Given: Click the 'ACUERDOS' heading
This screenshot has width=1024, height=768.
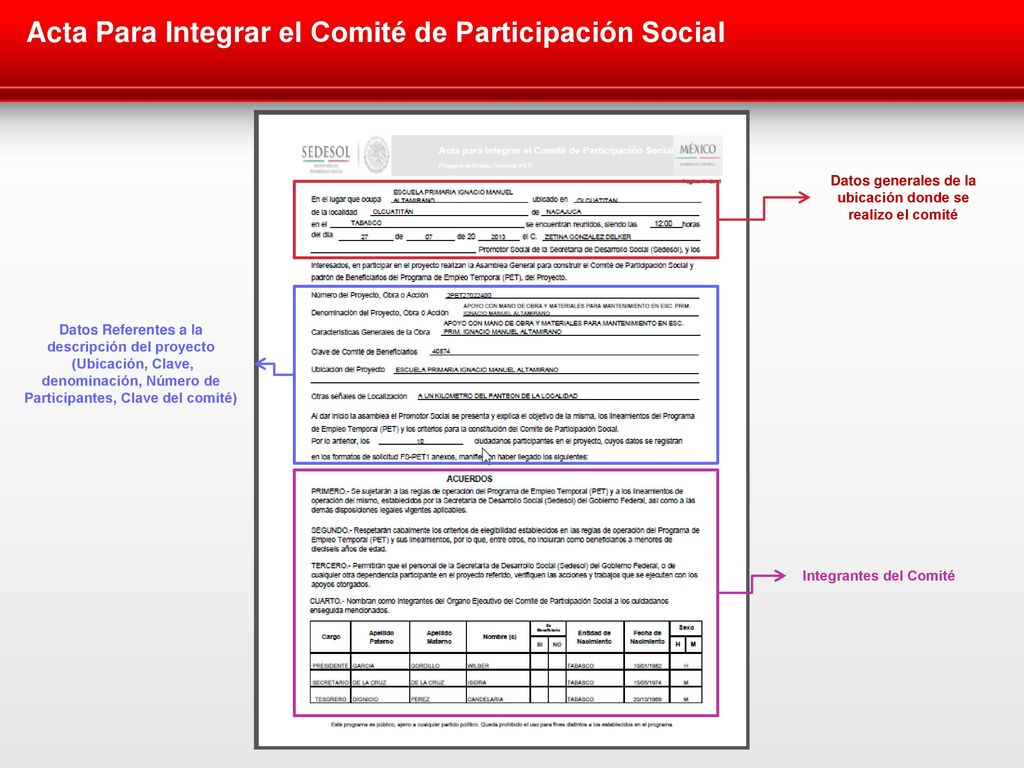Looking at the screenshot, I should point(470,478).
